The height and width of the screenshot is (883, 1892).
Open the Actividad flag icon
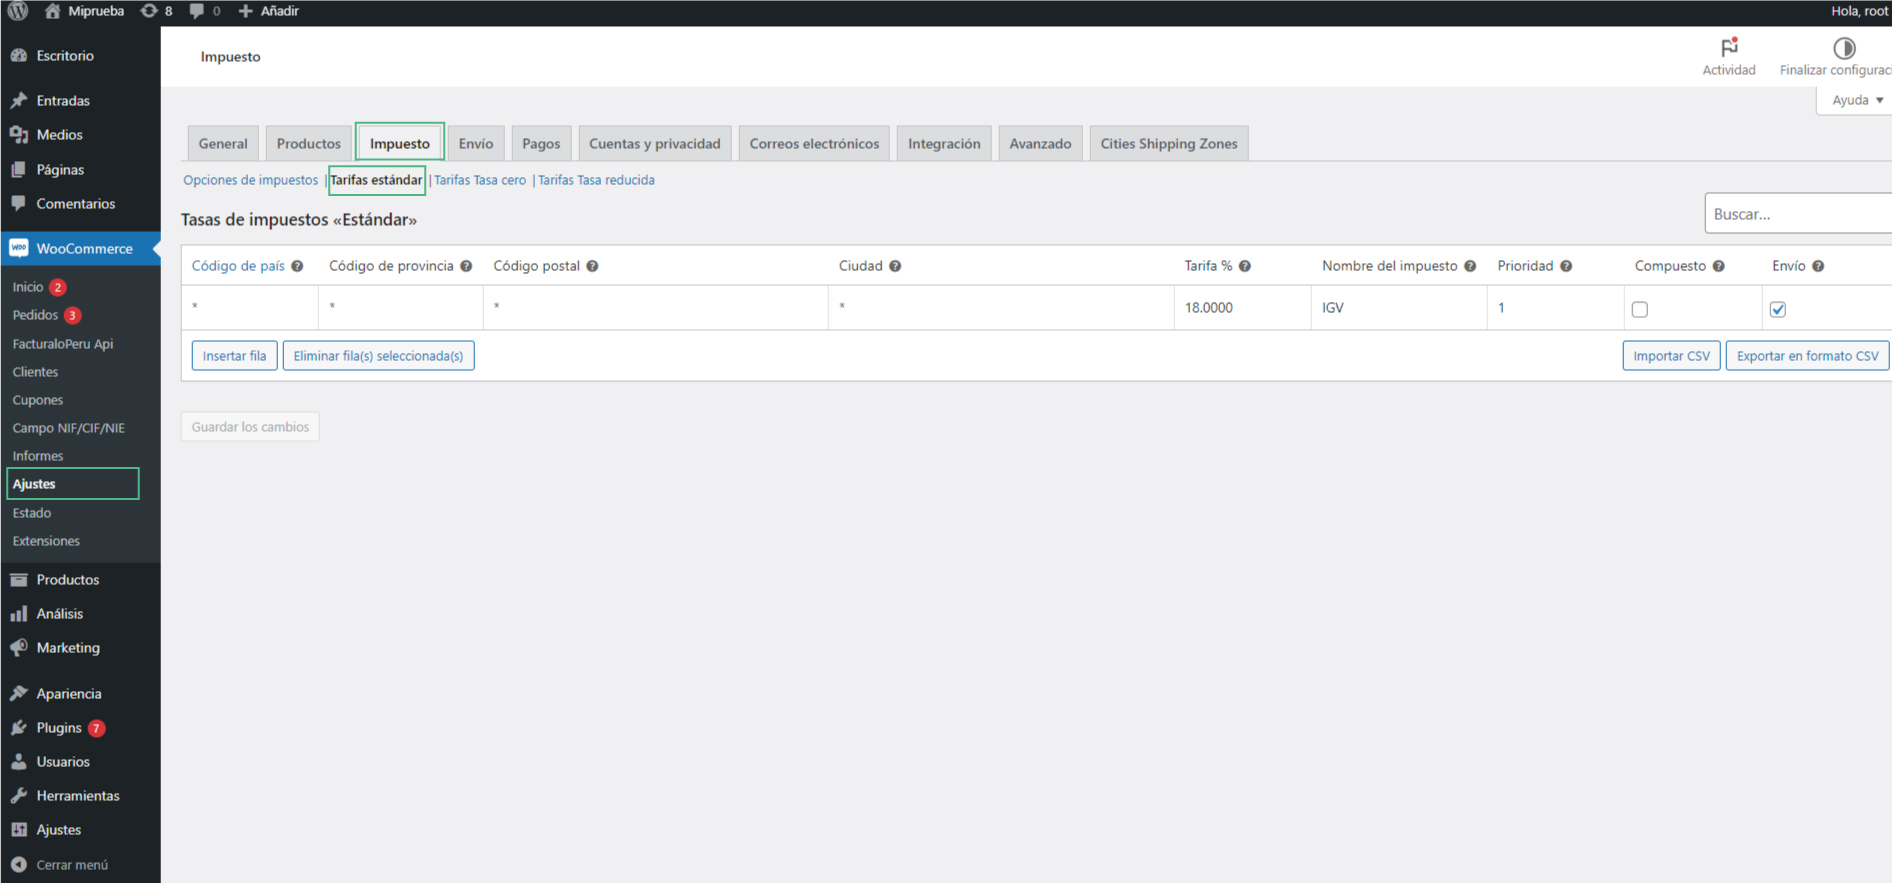click(1728, 48)
